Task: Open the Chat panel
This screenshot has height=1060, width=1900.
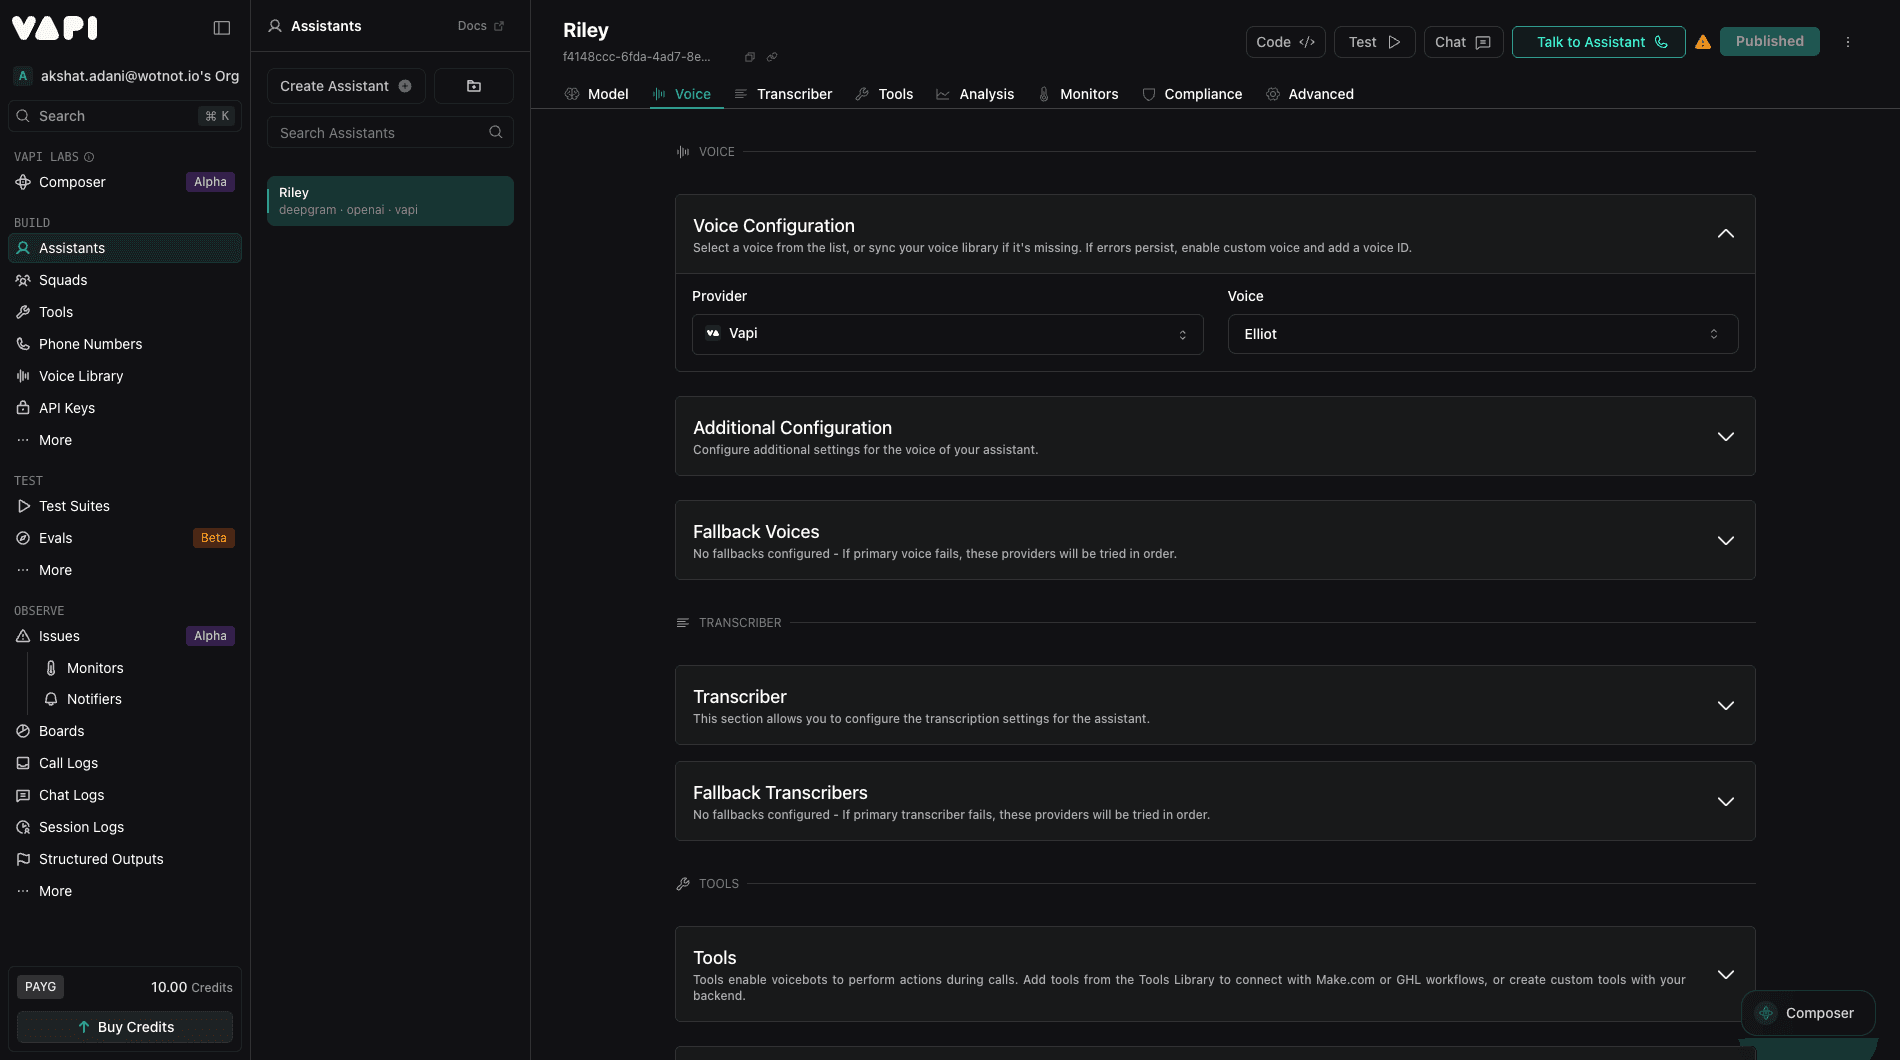Action: [x=1462, y=42]
